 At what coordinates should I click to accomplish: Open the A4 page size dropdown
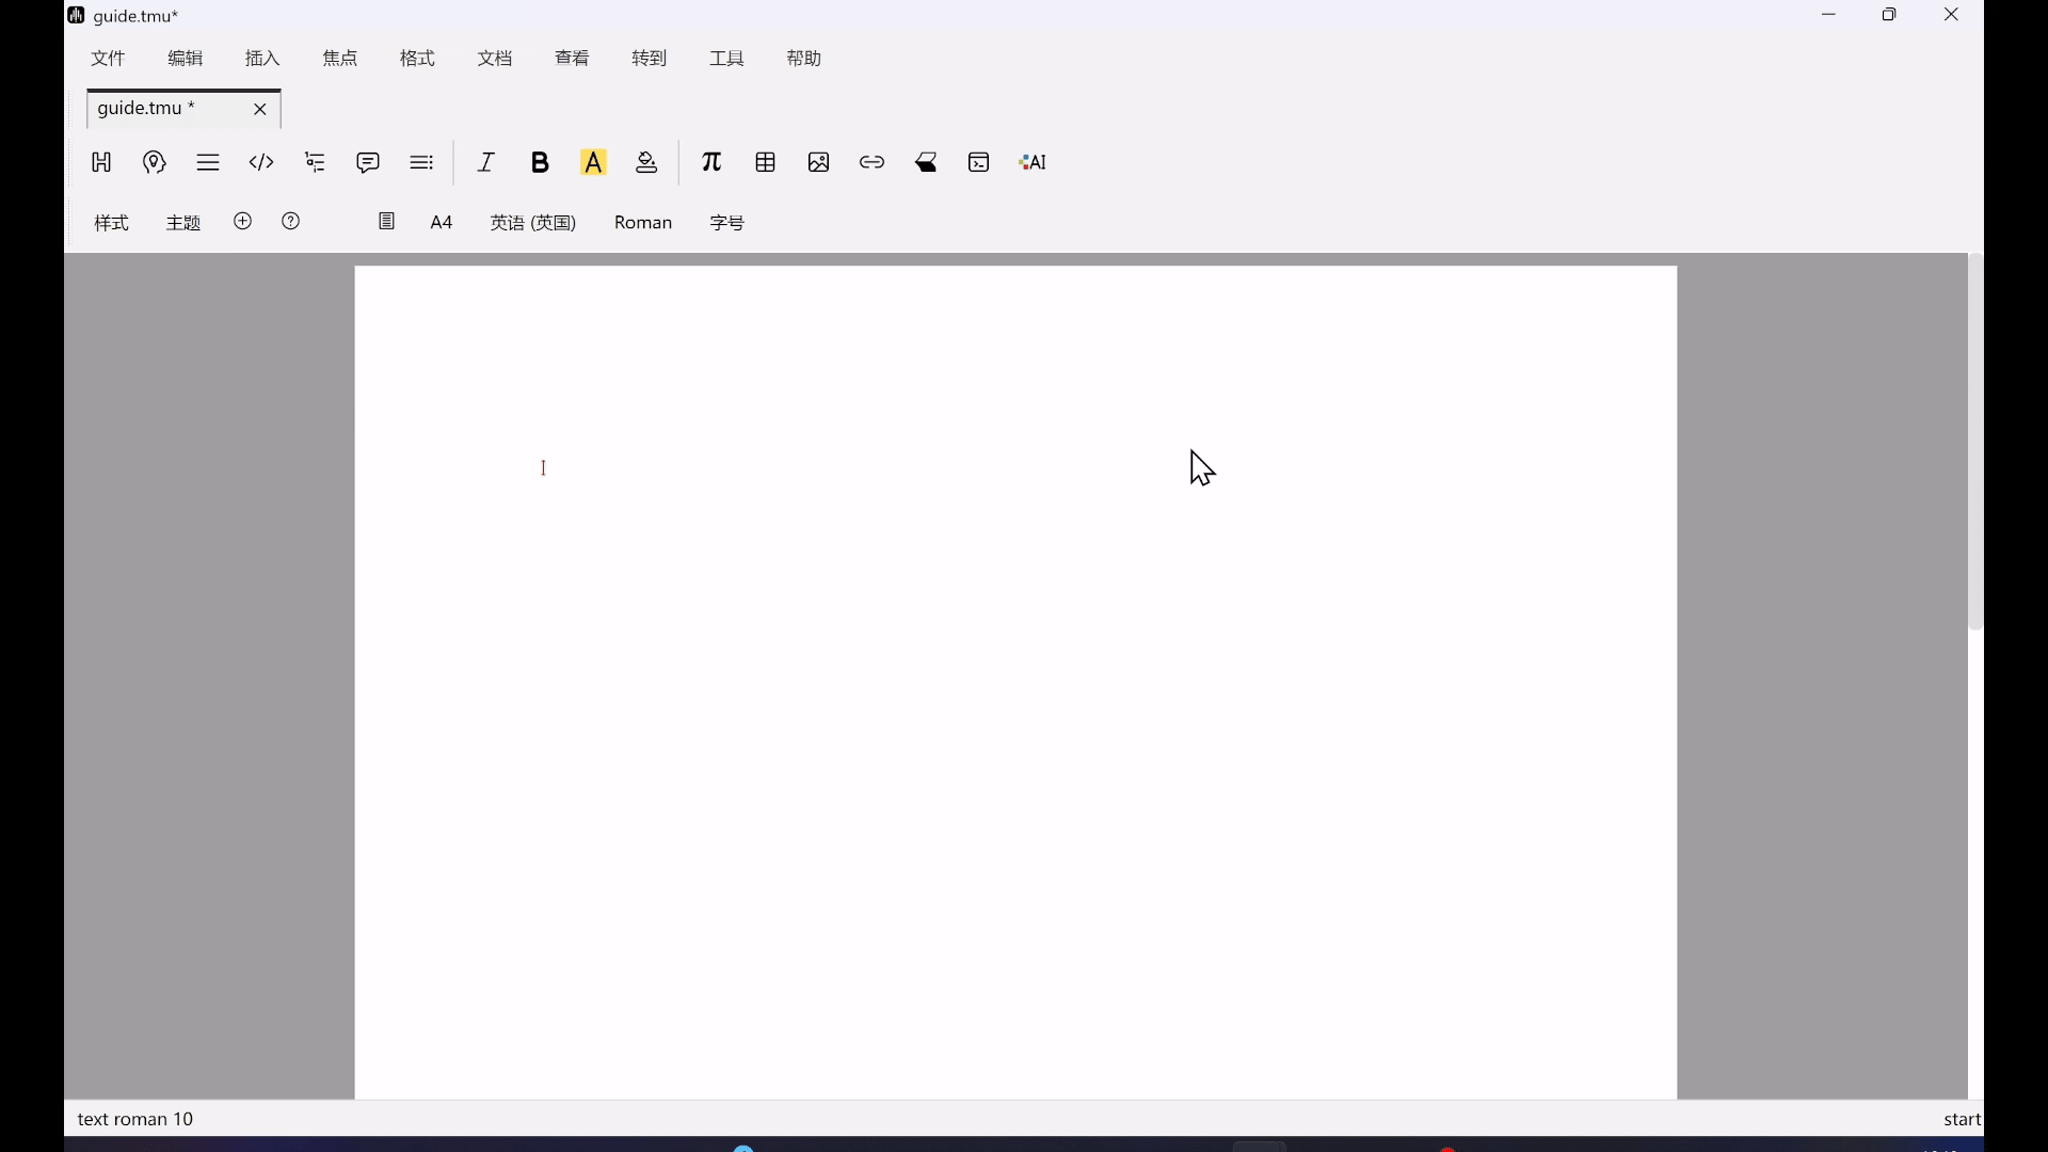tap(441, 222)
